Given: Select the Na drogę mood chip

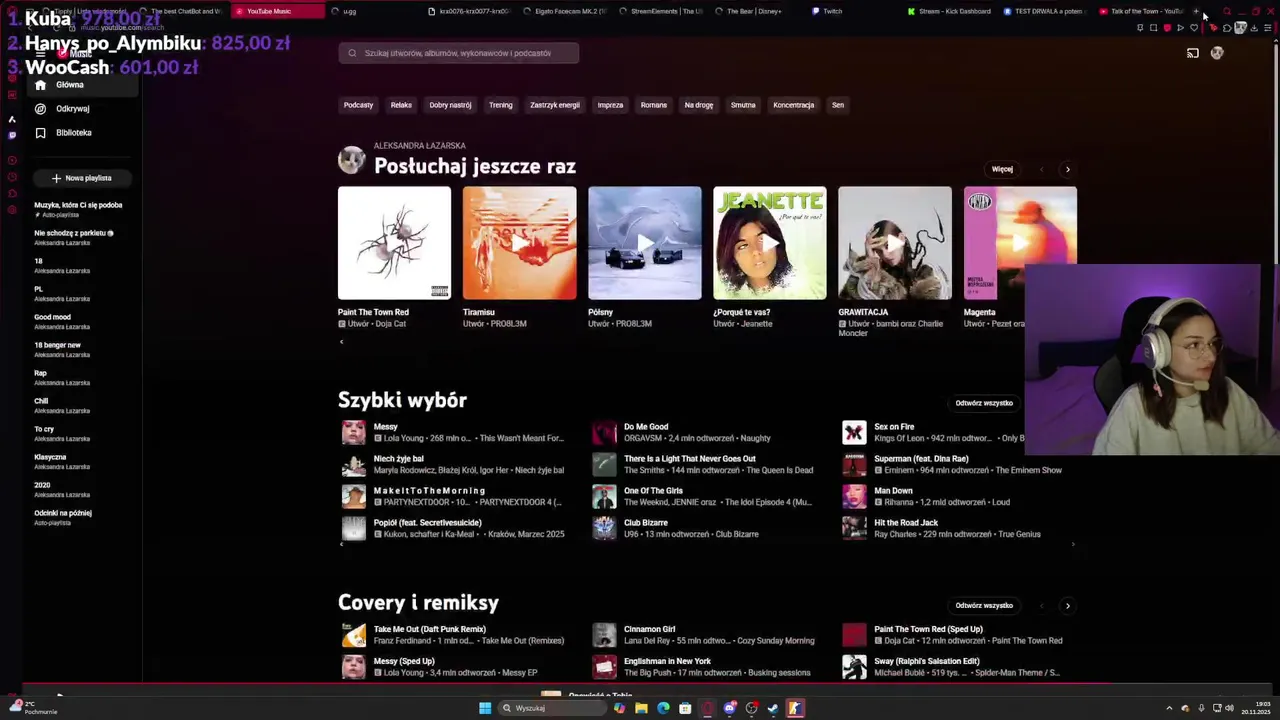Looking at the screenshot, I should click(699, 105).
